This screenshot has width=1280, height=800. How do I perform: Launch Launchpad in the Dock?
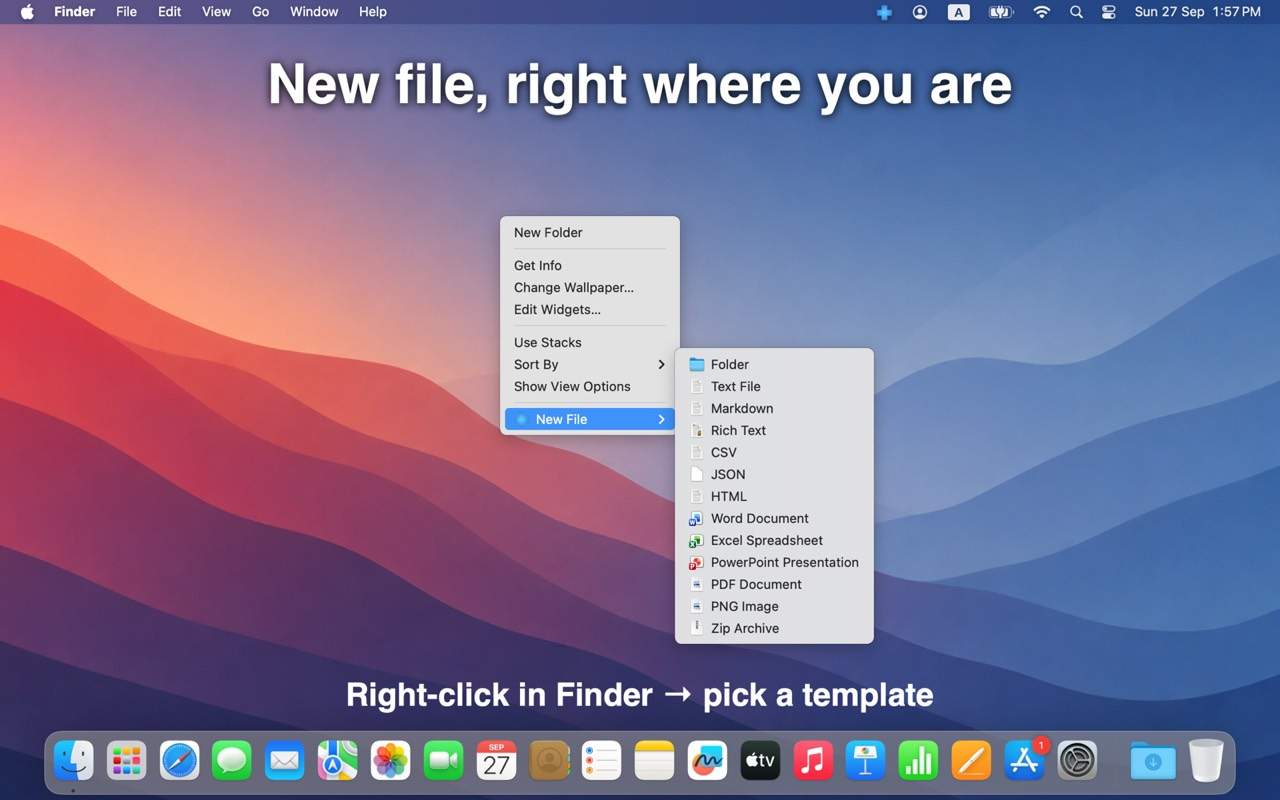tap(127, 761)
